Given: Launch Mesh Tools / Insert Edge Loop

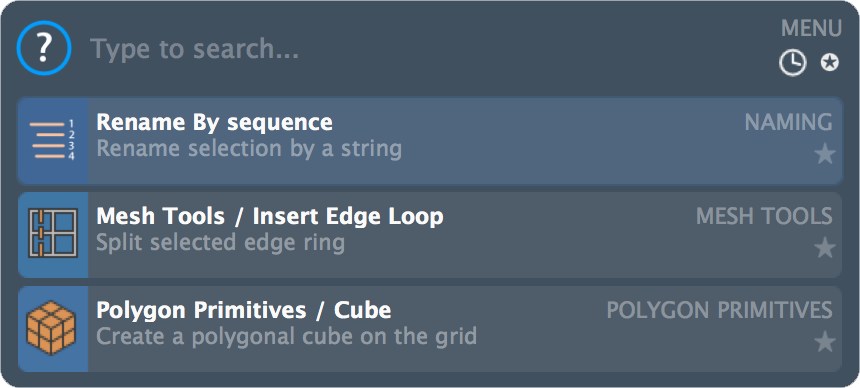Looking at the screenshot, I should coord(430,235).
